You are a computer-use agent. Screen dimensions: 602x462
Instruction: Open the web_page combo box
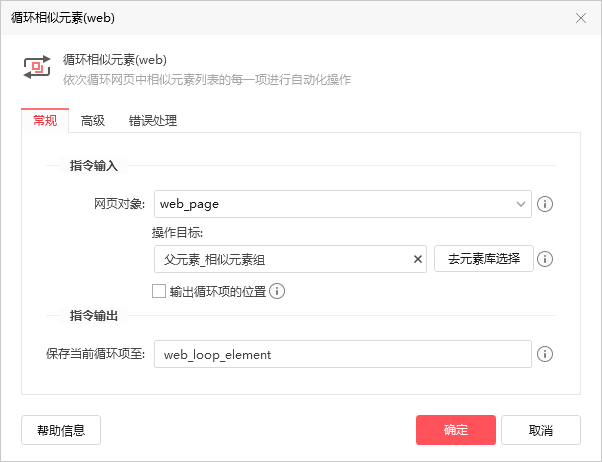[x=342, y=204]
